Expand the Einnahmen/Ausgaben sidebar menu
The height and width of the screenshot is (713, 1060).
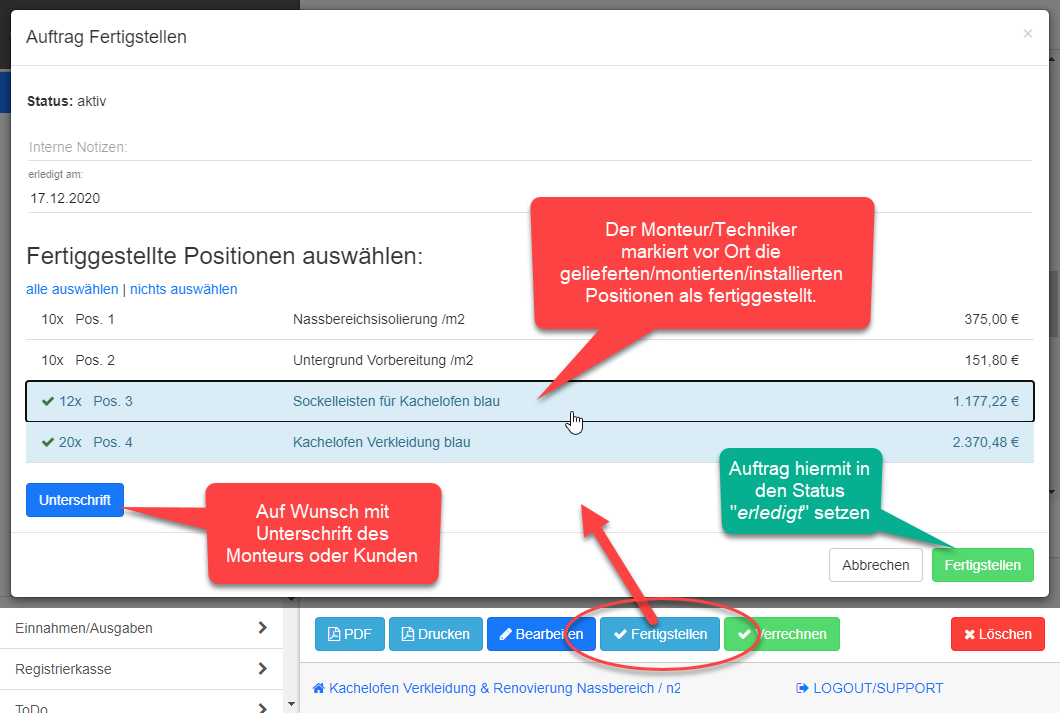coord(142,628)
